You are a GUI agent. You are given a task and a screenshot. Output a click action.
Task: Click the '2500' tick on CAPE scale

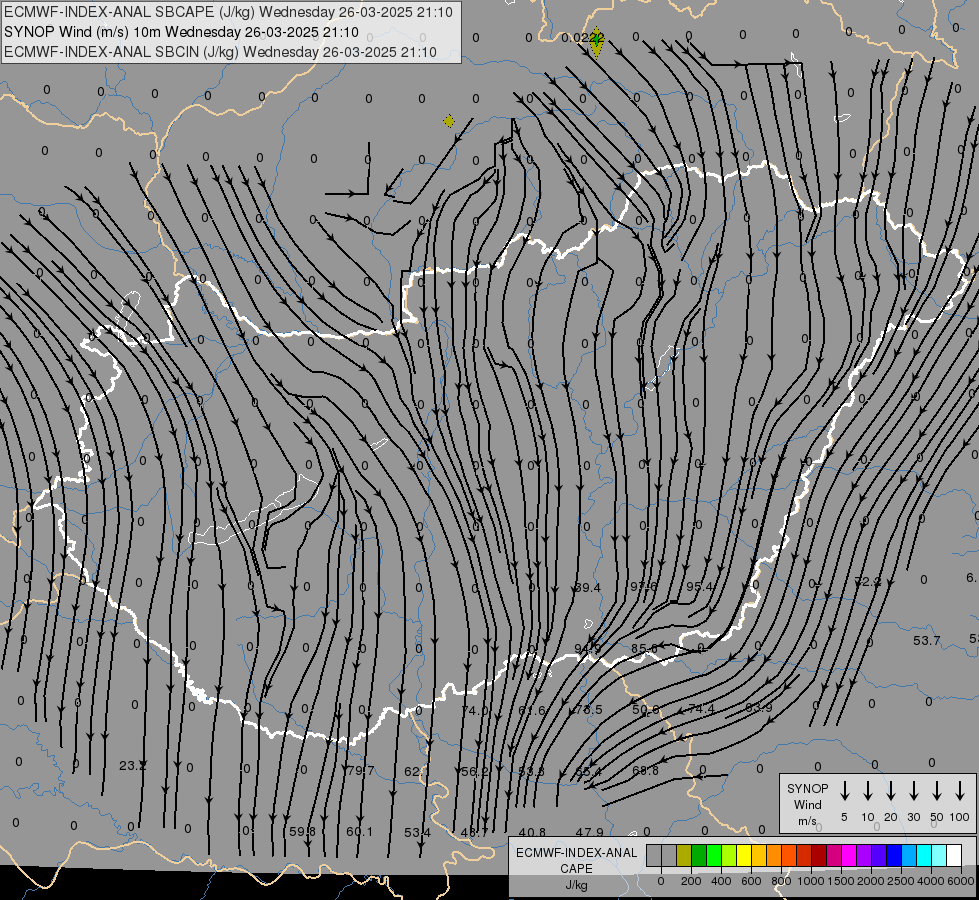[x=901, y=881]
